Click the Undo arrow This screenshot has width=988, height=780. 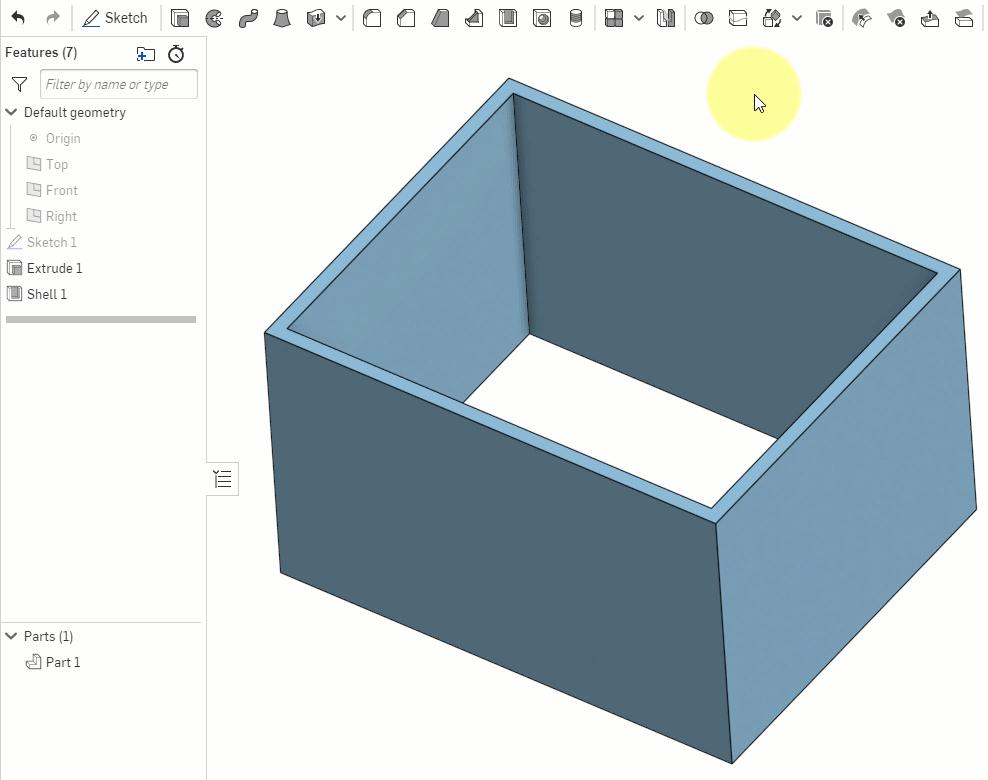click(18, 18)
